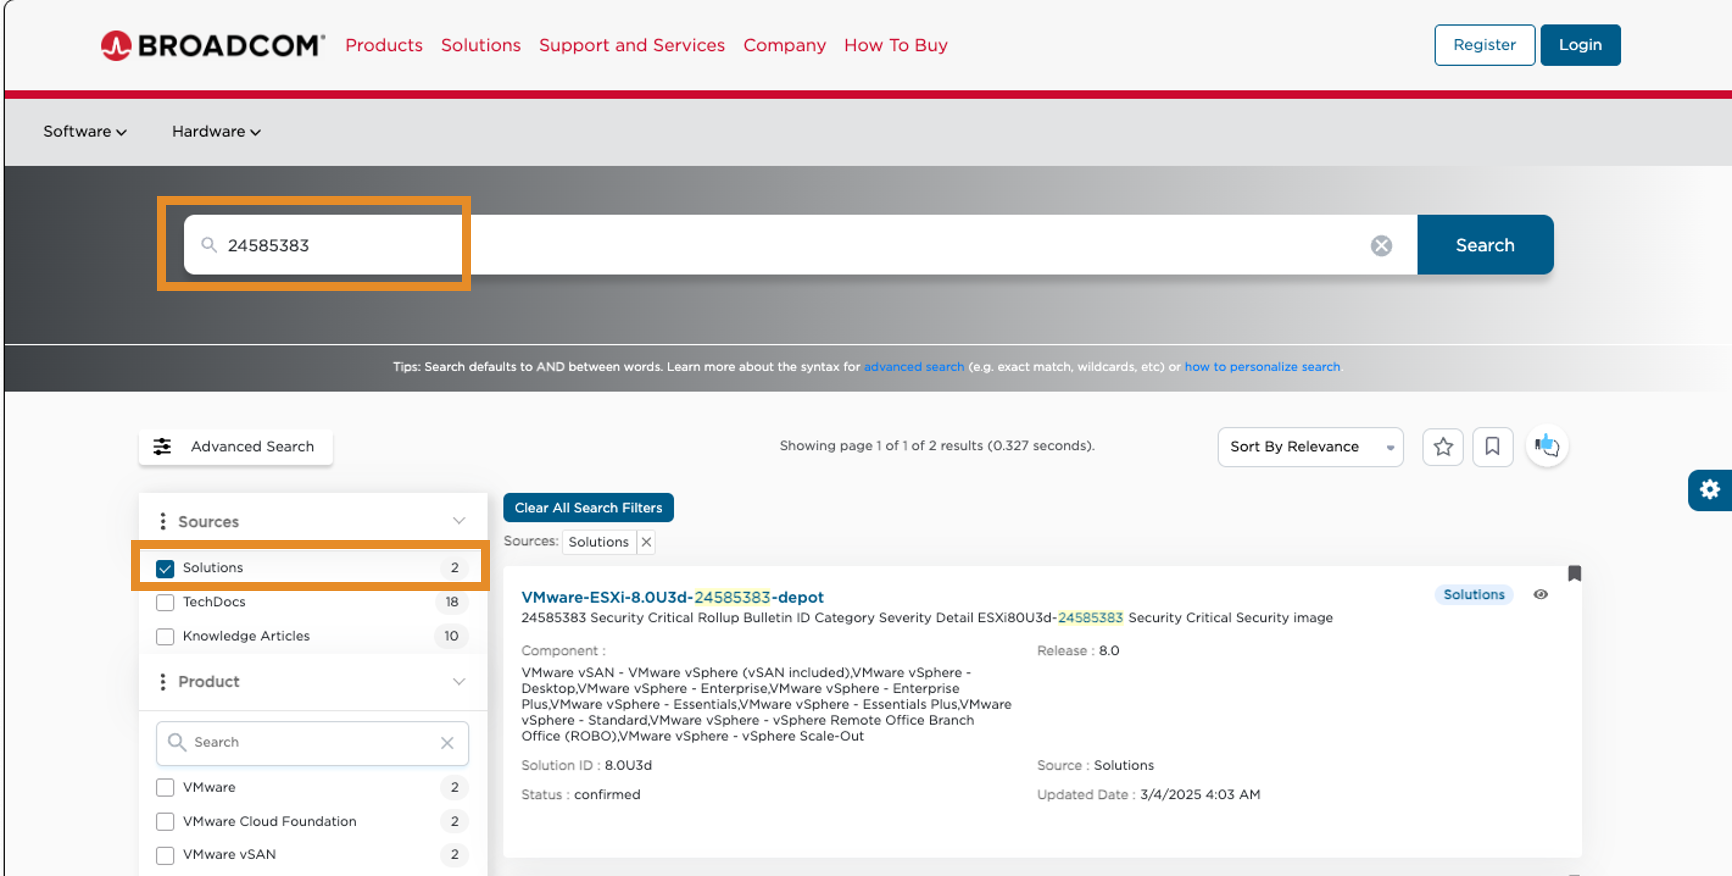The image size is (1732, 876).
Task: Open the Software dropdown menu
Action: (x=85, y=132)
